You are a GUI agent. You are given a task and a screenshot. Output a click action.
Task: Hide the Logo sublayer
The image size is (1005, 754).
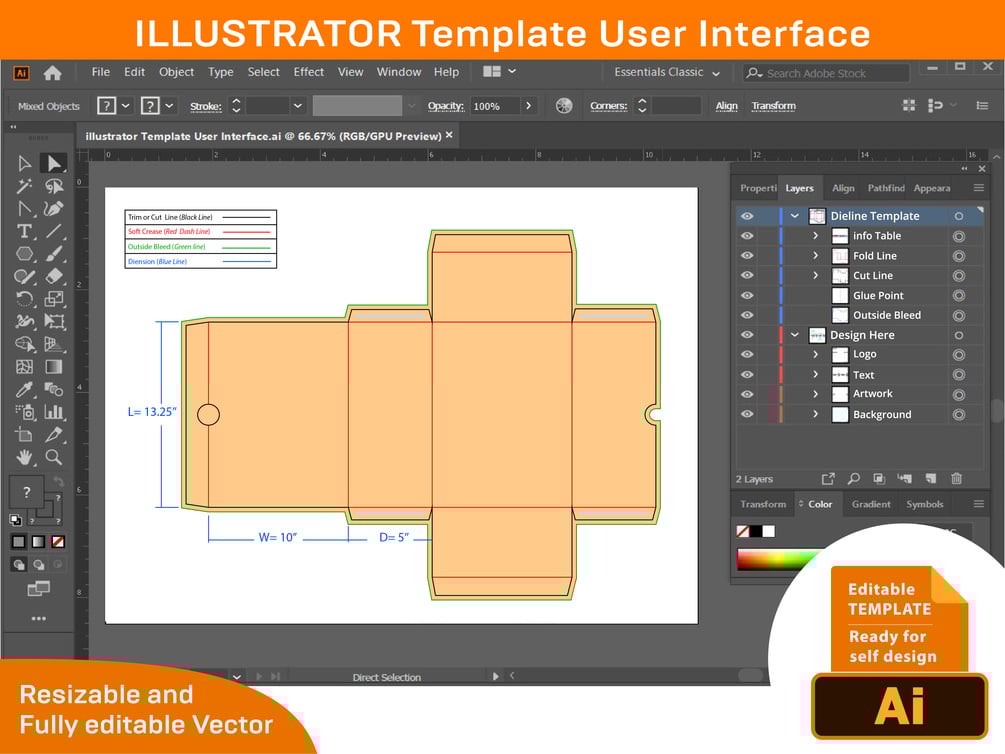tap(747, 355)
